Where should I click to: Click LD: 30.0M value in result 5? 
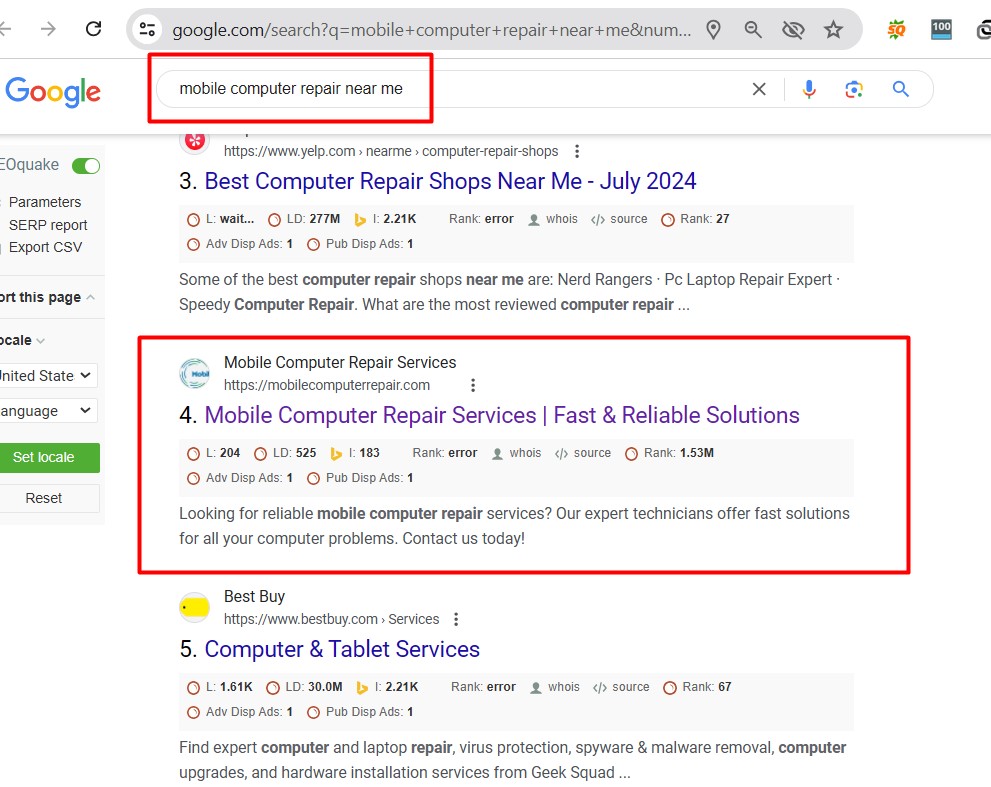click(314, 686)
